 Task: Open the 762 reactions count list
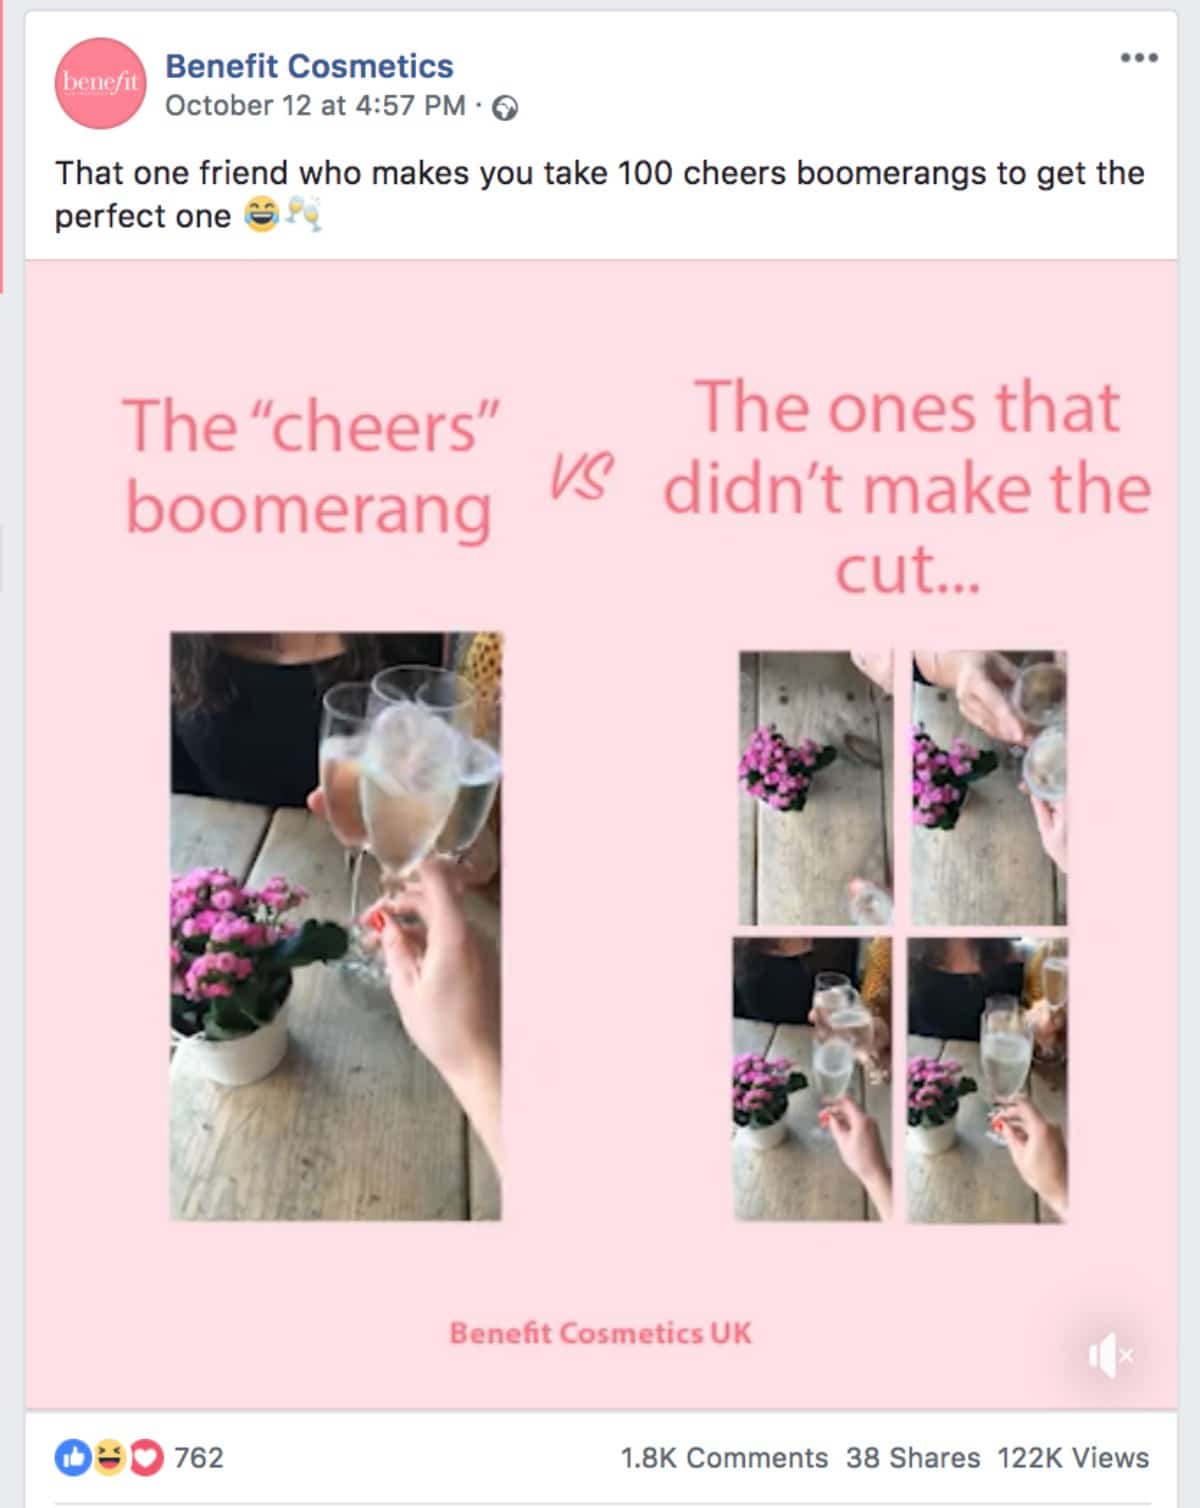click(x=199, y=1458)
